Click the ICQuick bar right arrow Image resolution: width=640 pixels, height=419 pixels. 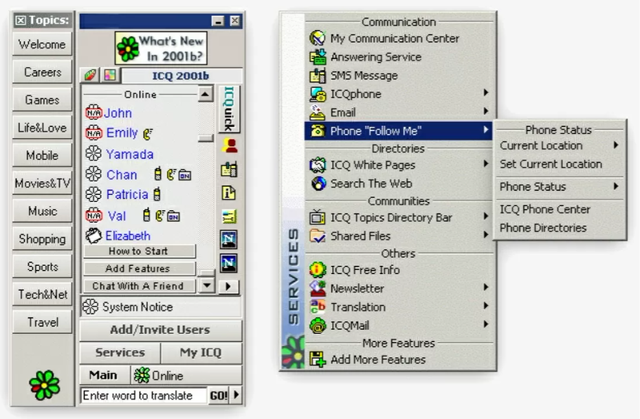click(229, 286)
